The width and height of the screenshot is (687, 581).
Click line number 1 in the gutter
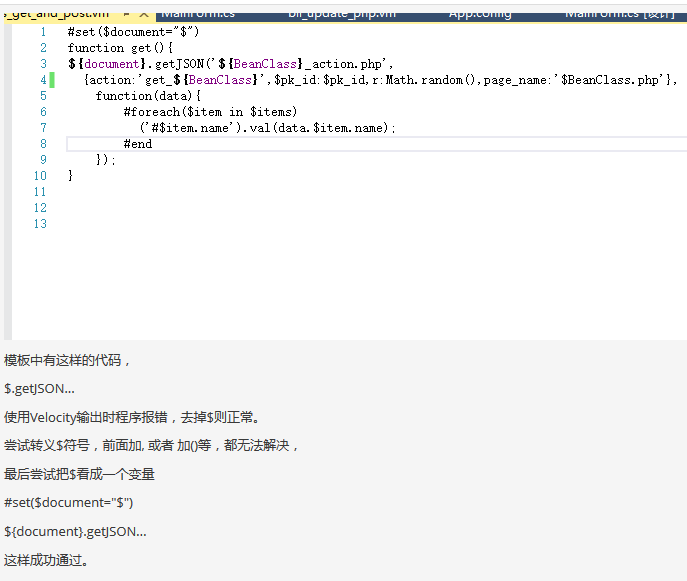[x=43, y=32]
